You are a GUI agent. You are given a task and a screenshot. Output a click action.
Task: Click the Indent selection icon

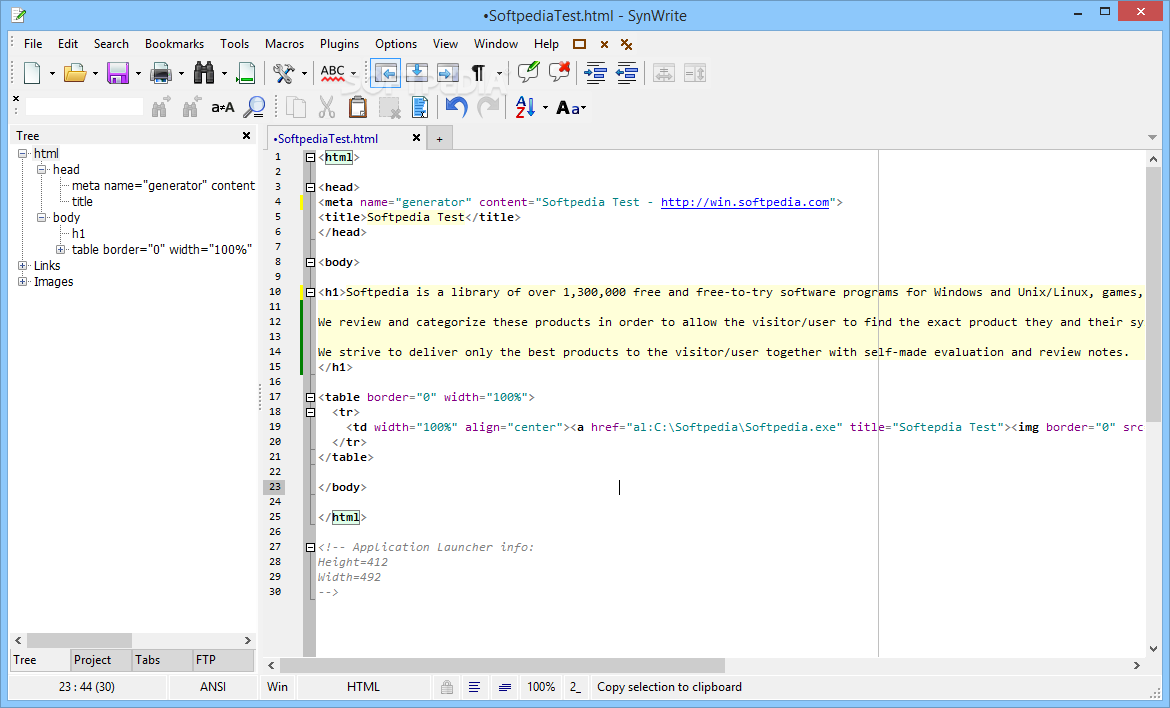click(595, 73)
